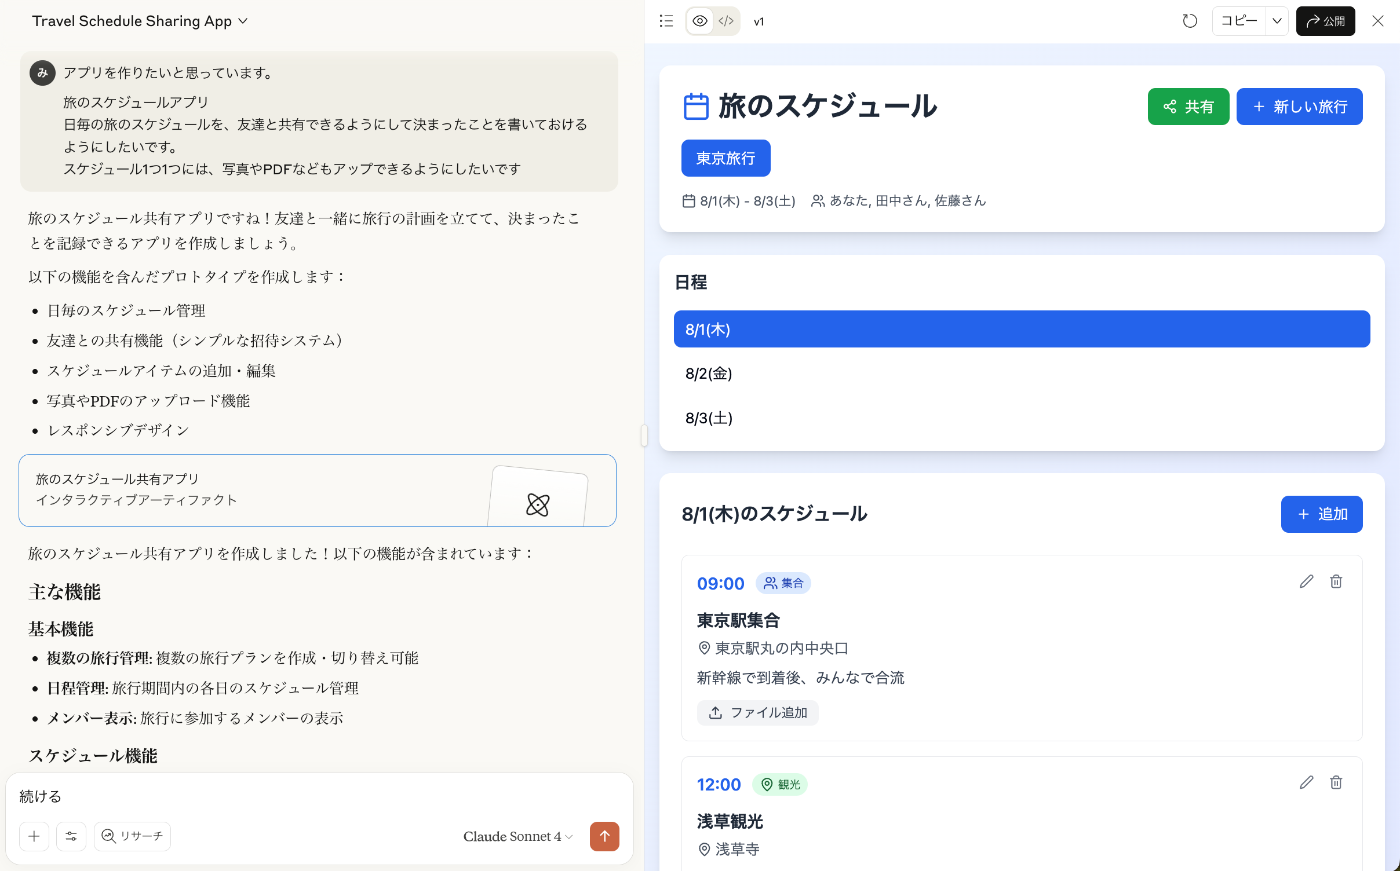This screenshot has width=1400, height=871.
Task: Click the 09:00 time label
Action: click(721, 584)
